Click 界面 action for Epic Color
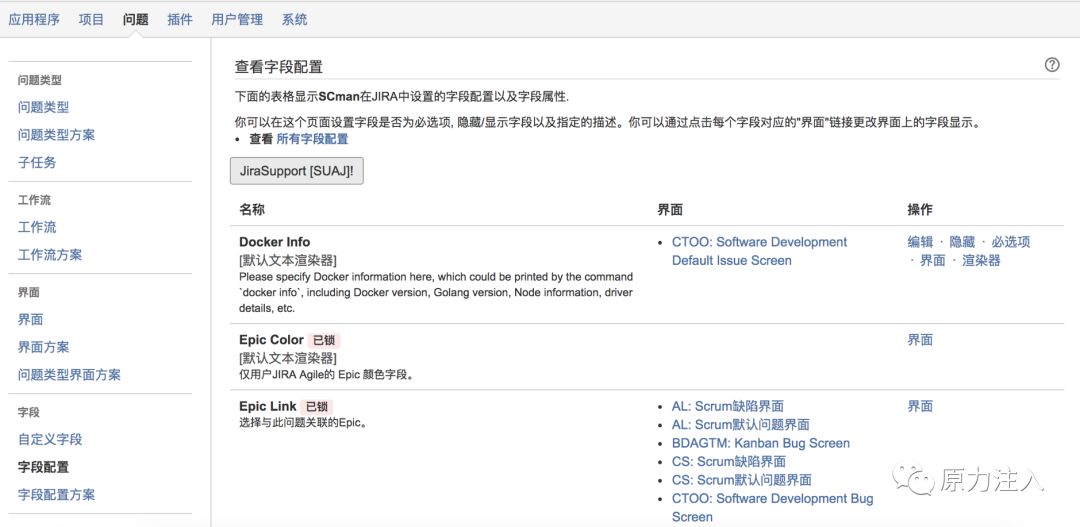Screen dimensions: 1080x527 [920, 340]
